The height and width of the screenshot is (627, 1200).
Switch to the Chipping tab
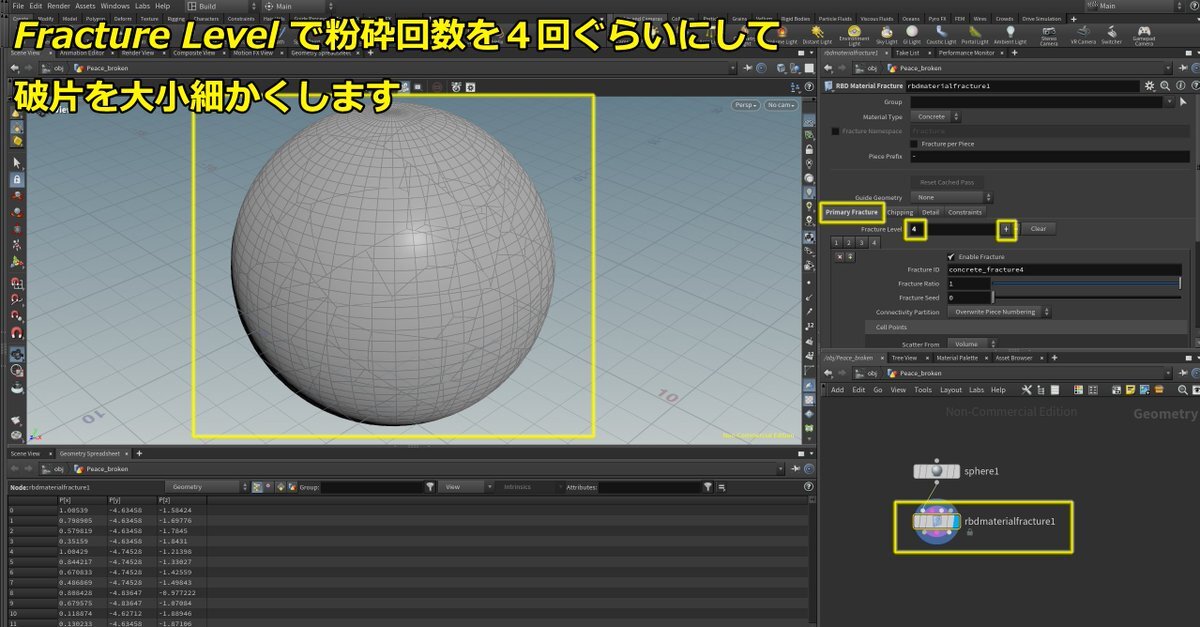pyautogui.click(x=900, y=212)
